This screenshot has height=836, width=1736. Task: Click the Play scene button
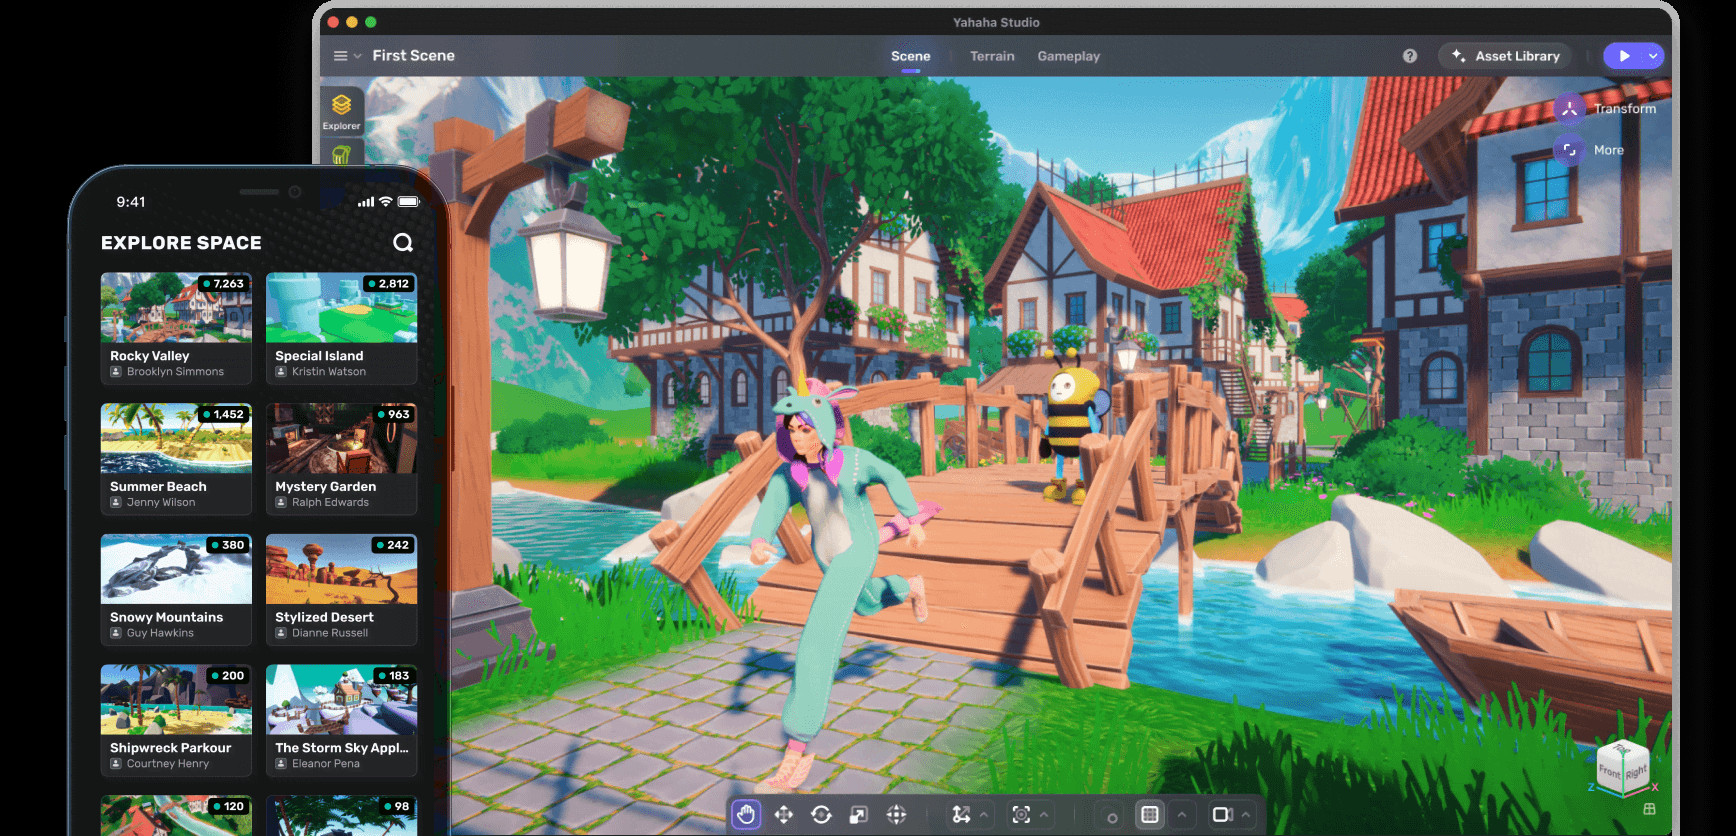(1624, 56)
